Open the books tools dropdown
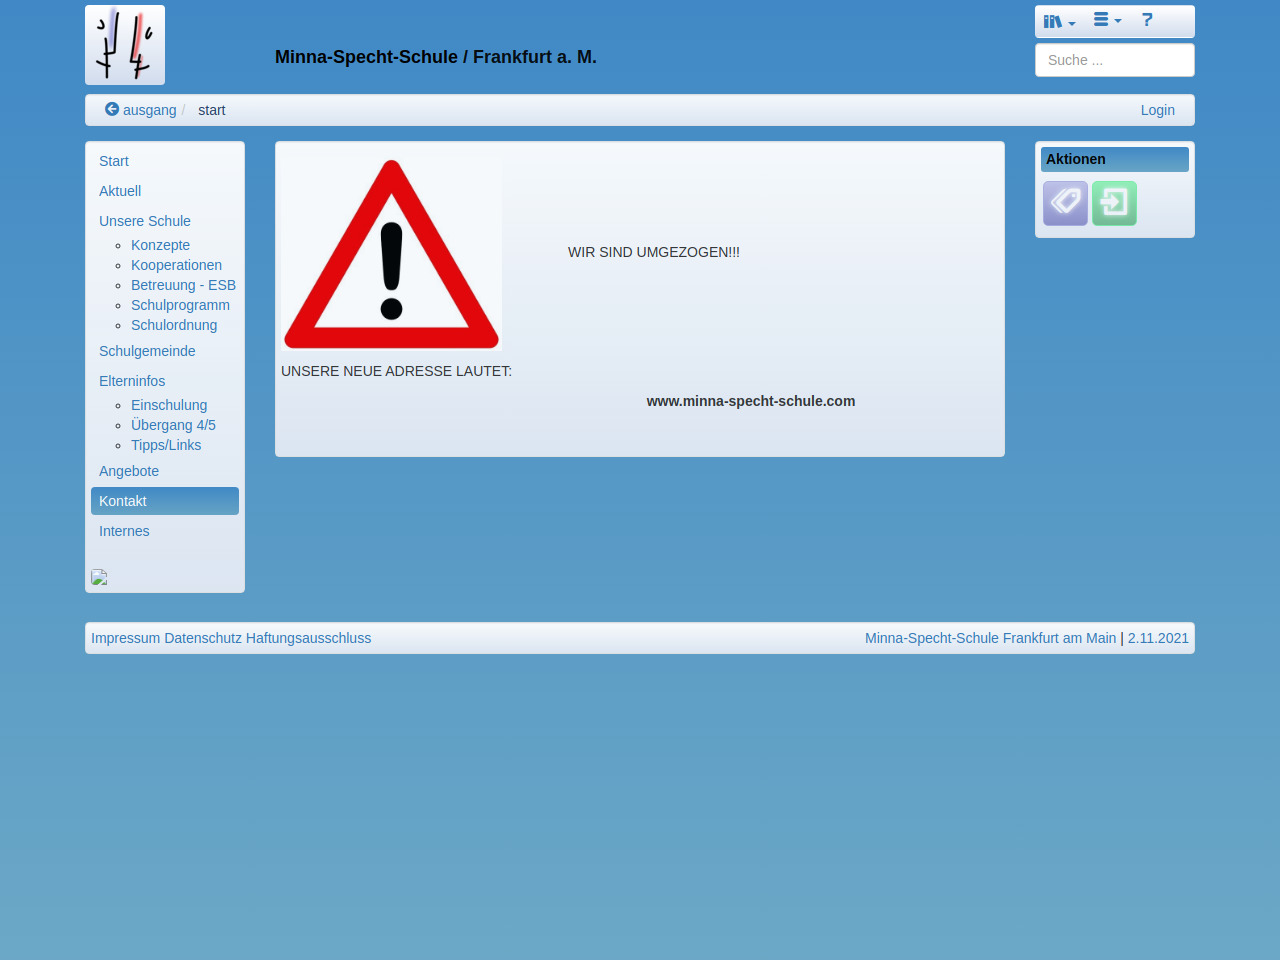This screenshot has width=1280, height=960. tap(1059, 21)
